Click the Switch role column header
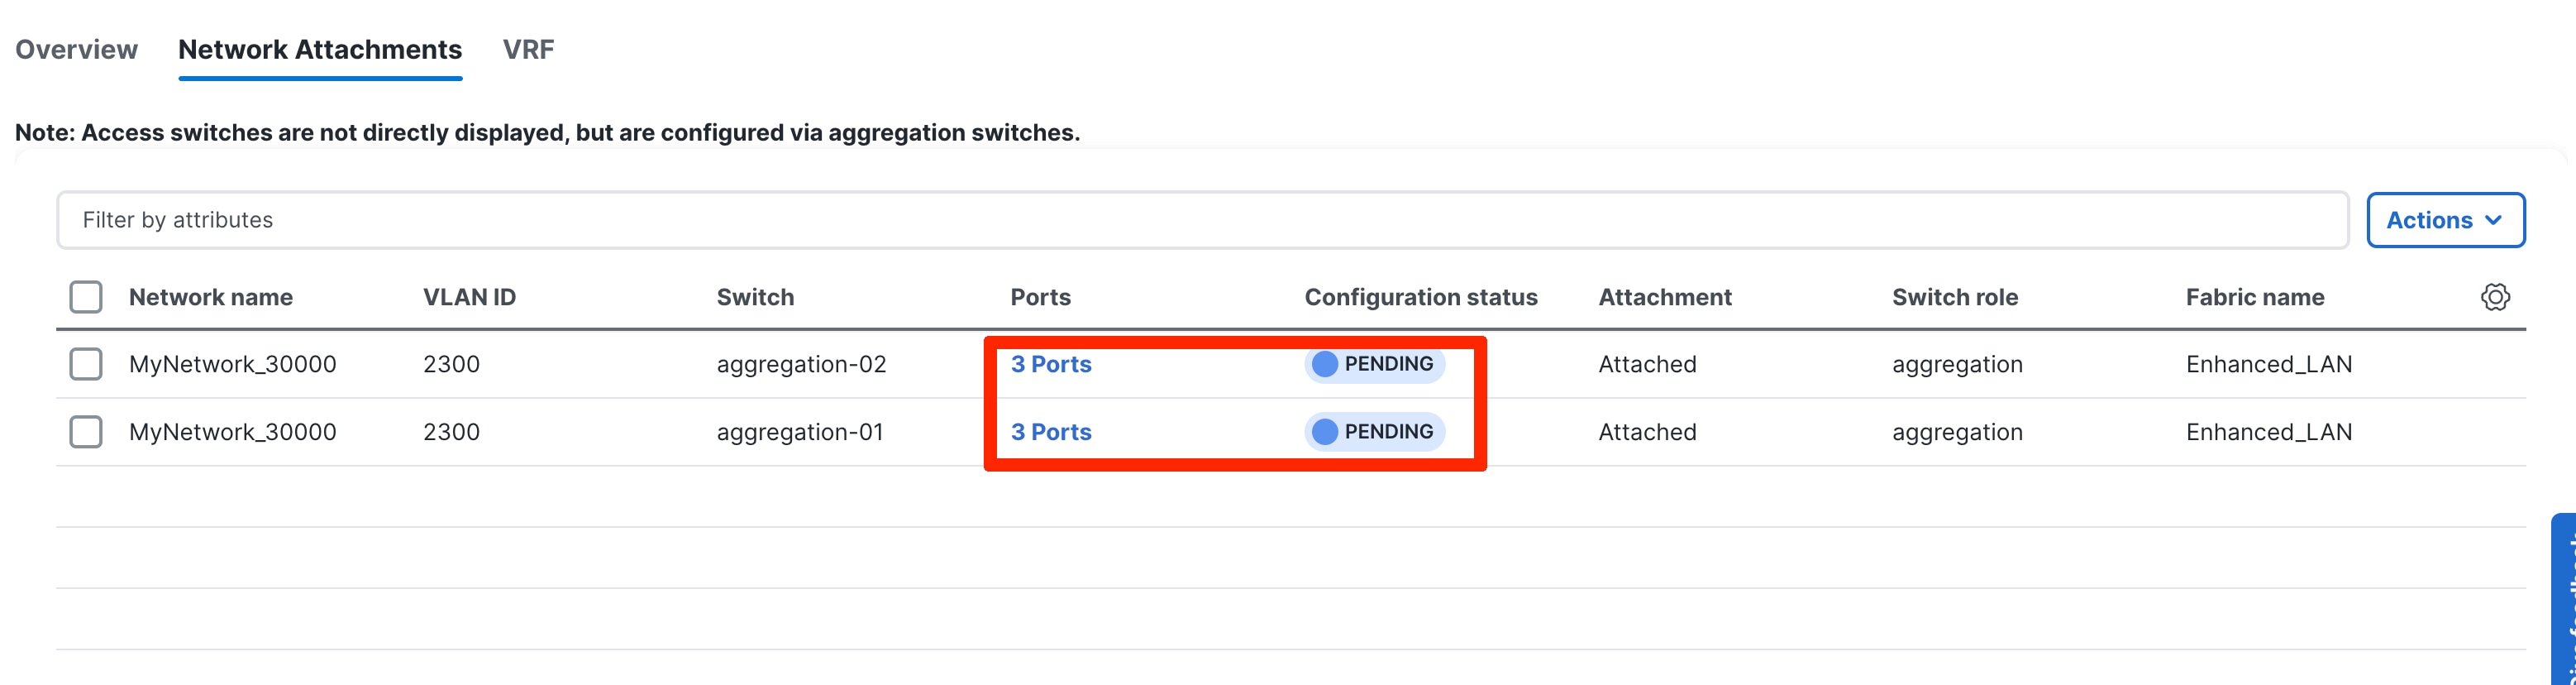Image resolution: width=2576 pixels, height=685 pixels. tap(1954, 297)
